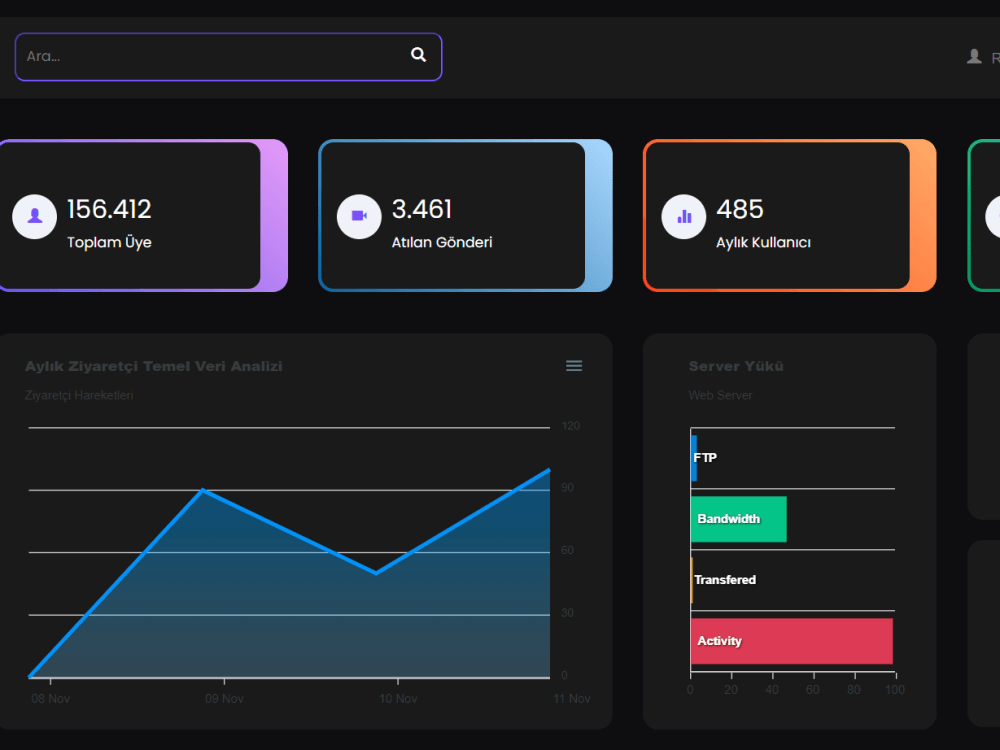Click the 90 y-axis value
Viewport: 1000px width, 750px height.
568,488
